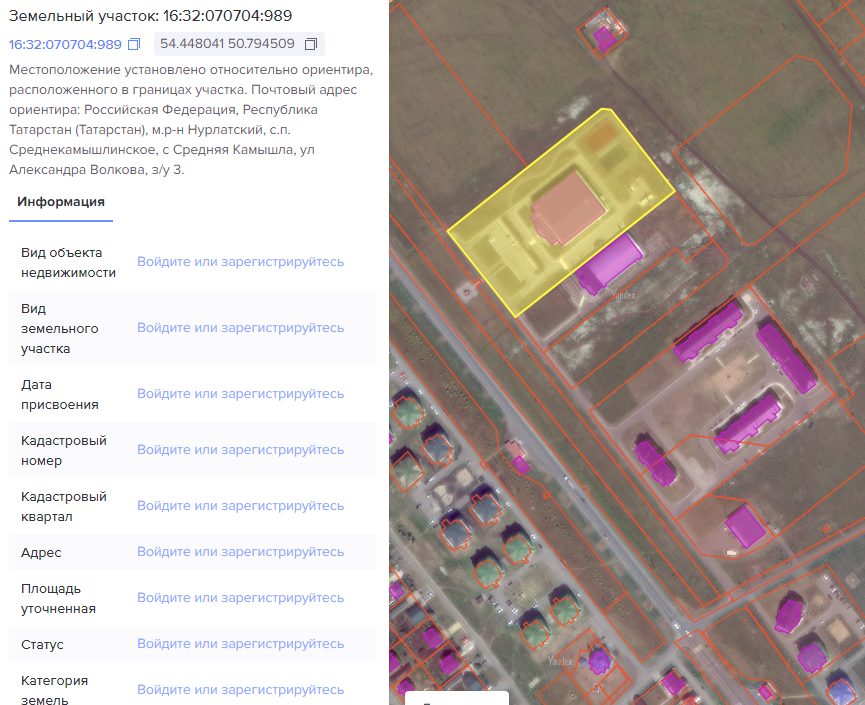Click login link for Категория земель
865x705 pixels.
[241, 690]
